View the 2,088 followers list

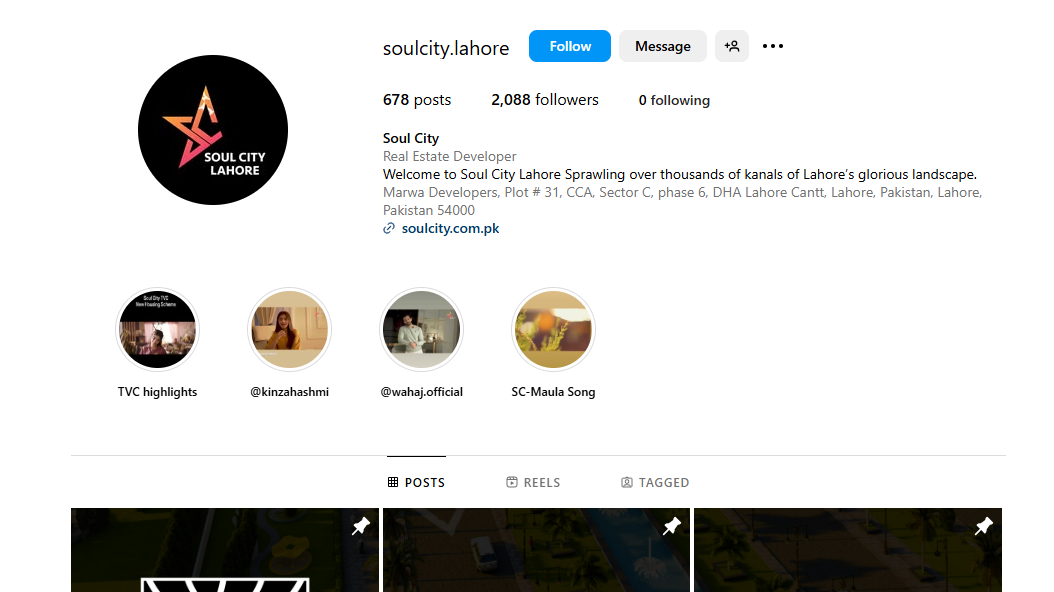coord(544,100)
